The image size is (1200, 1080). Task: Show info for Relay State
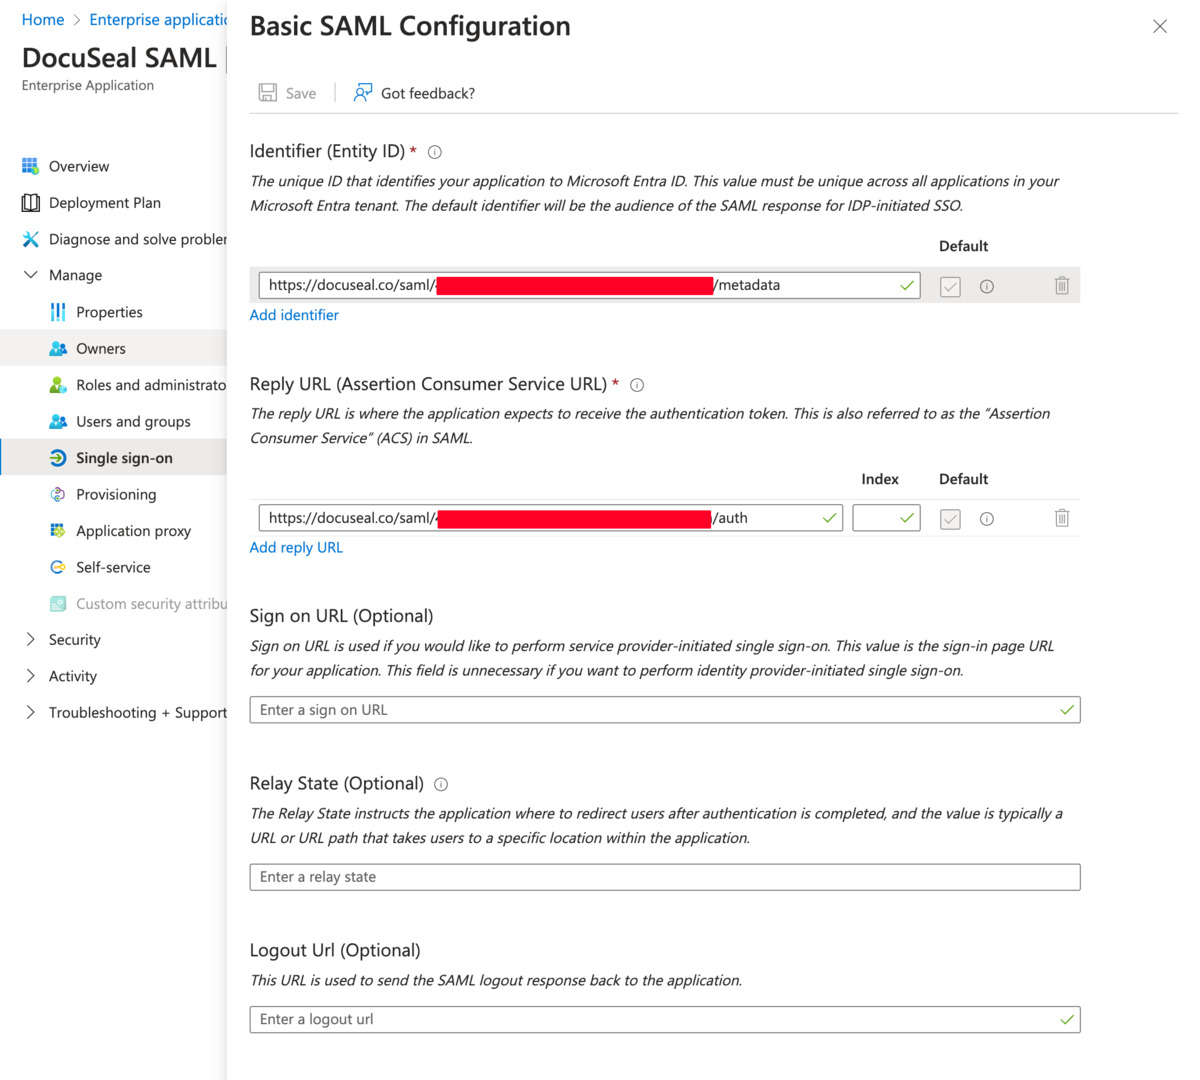(x=441, y=785)
